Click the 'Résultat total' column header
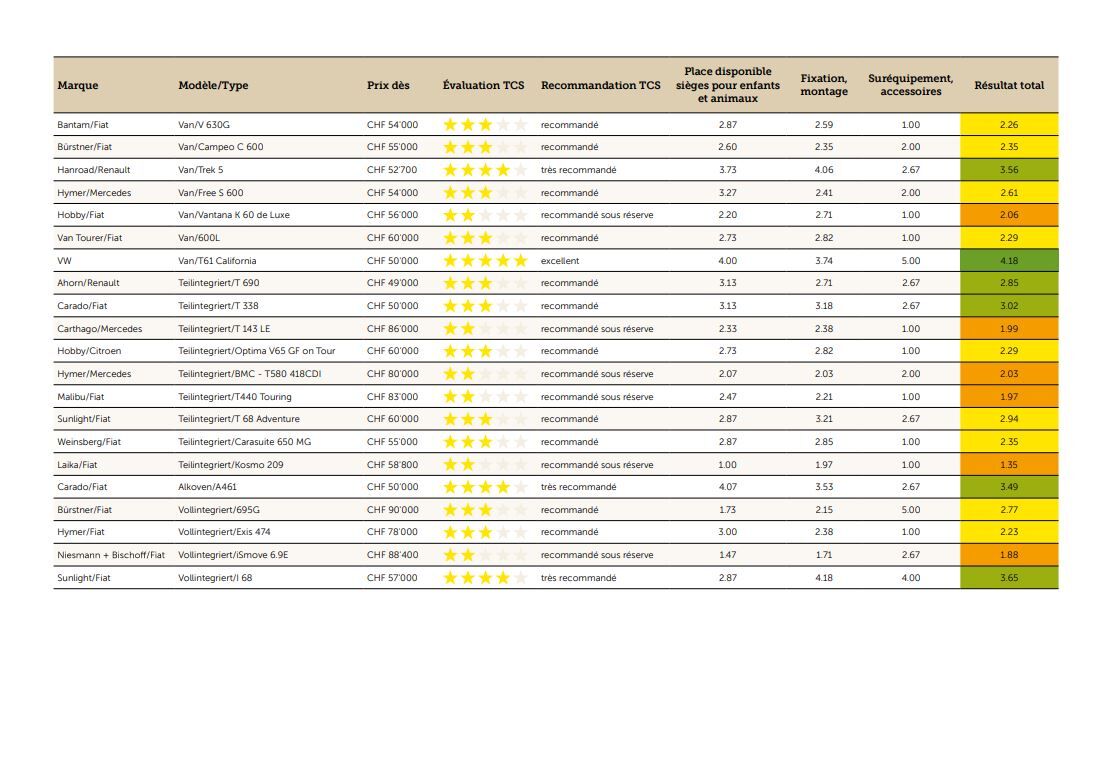Image resolution: width=1115 pixels, height=781 pixels. (x=1009, y=85)
